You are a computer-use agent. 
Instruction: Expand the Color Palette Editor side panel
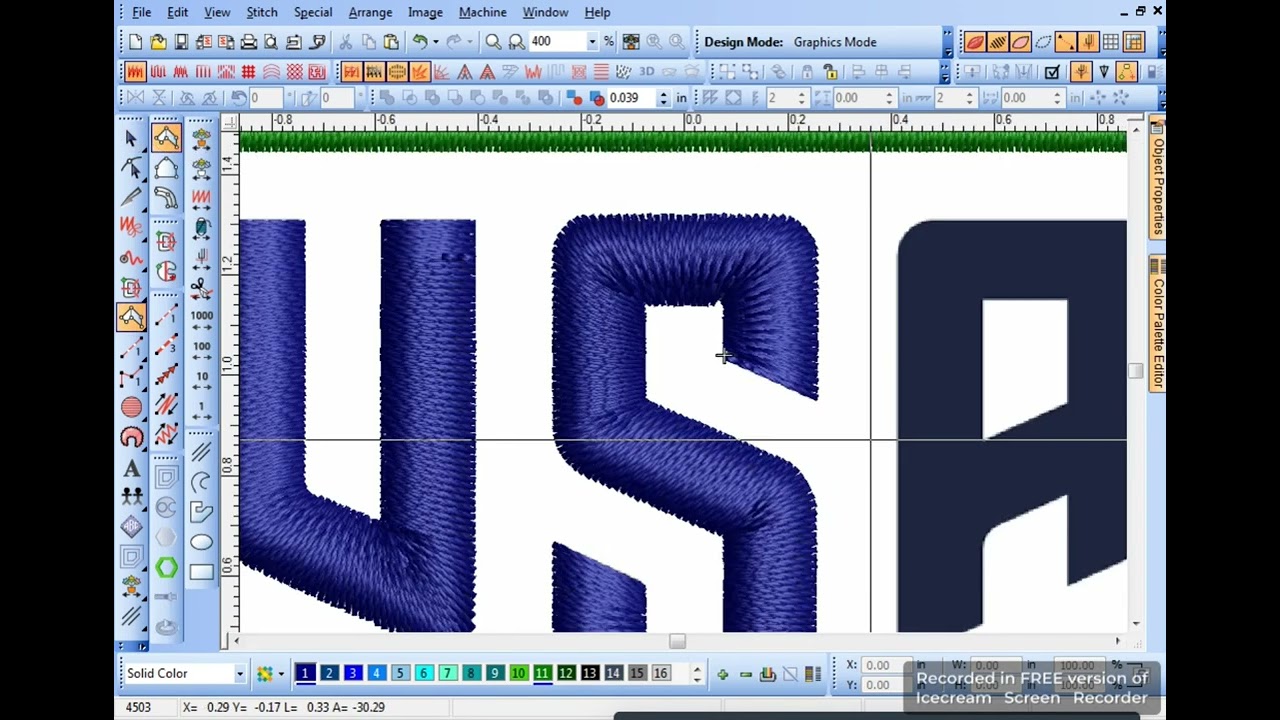(1157, 324)
